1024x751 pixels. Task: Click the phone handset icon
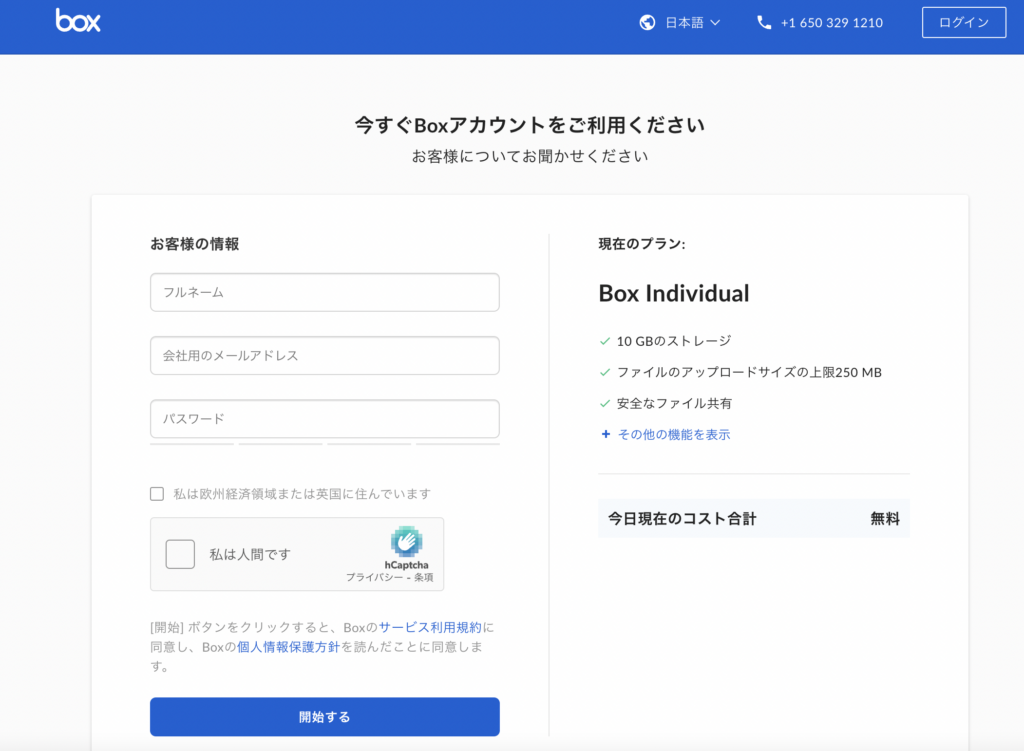pyautogui.click(x=764, y=23)
